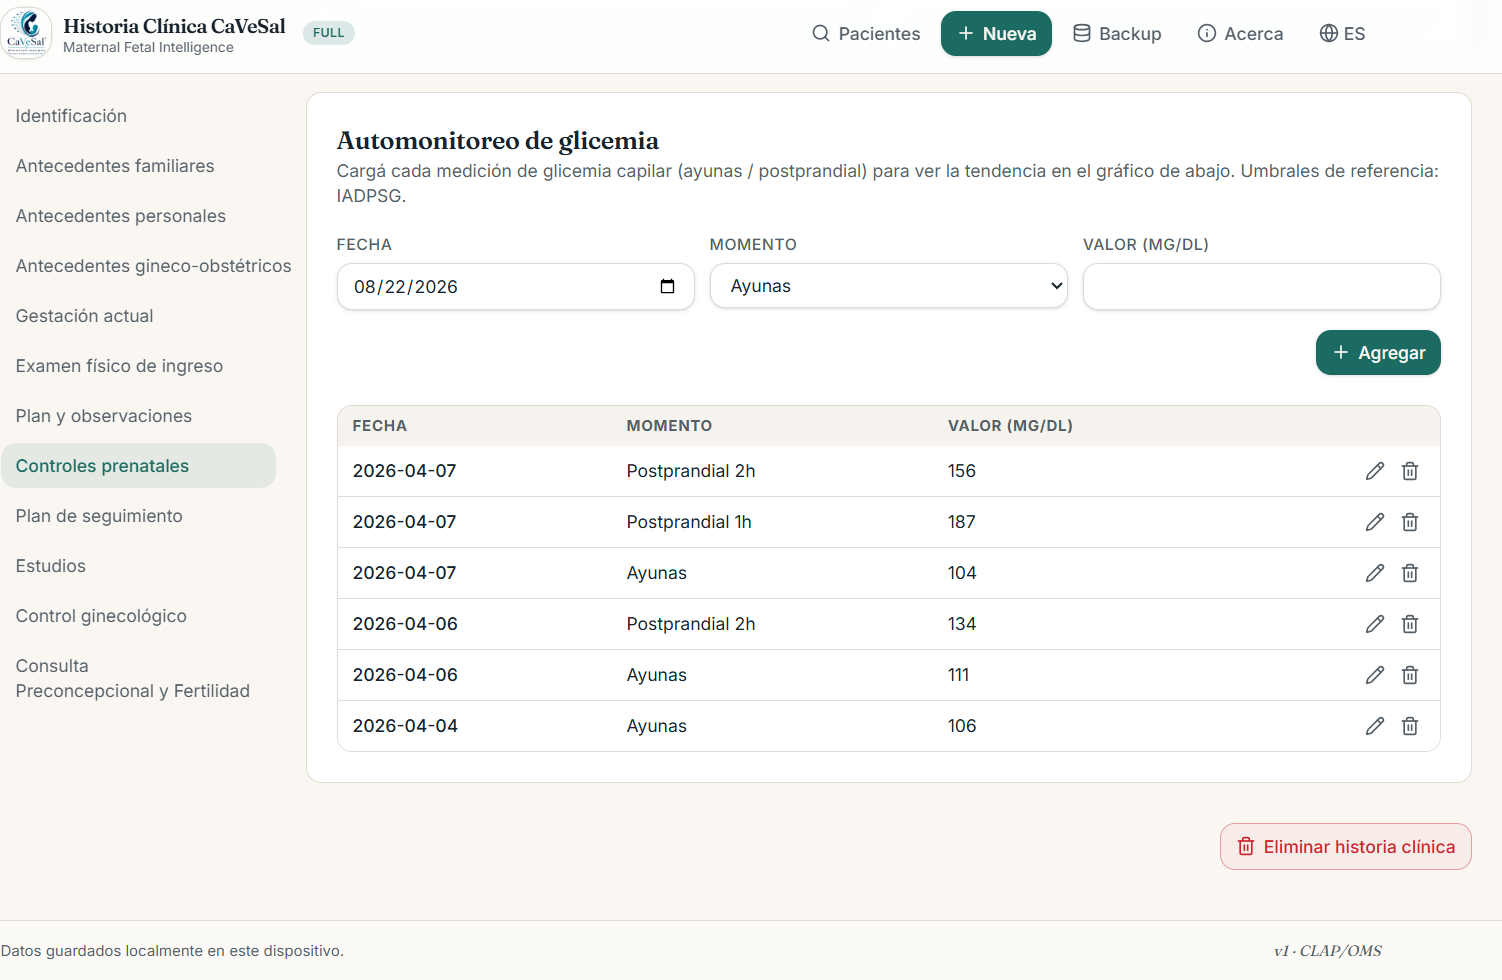Click Historia Clínica CaVeSal title
Image resolution: width=1502 pixels, height=980 pixels.
pos(174,26)
